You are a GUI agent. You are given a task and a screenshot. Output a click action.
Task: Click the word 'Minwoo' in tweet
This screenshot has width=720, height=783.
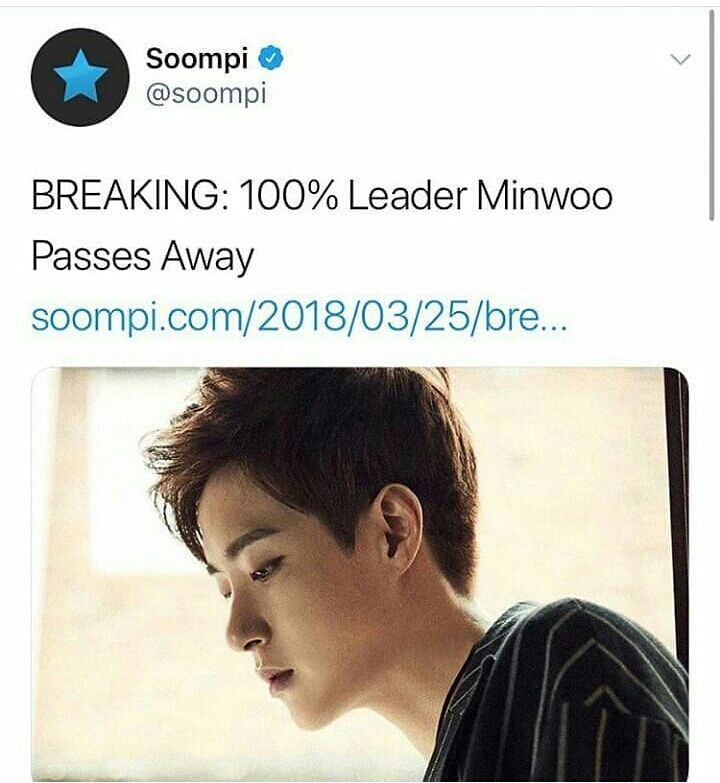(544, 195)
